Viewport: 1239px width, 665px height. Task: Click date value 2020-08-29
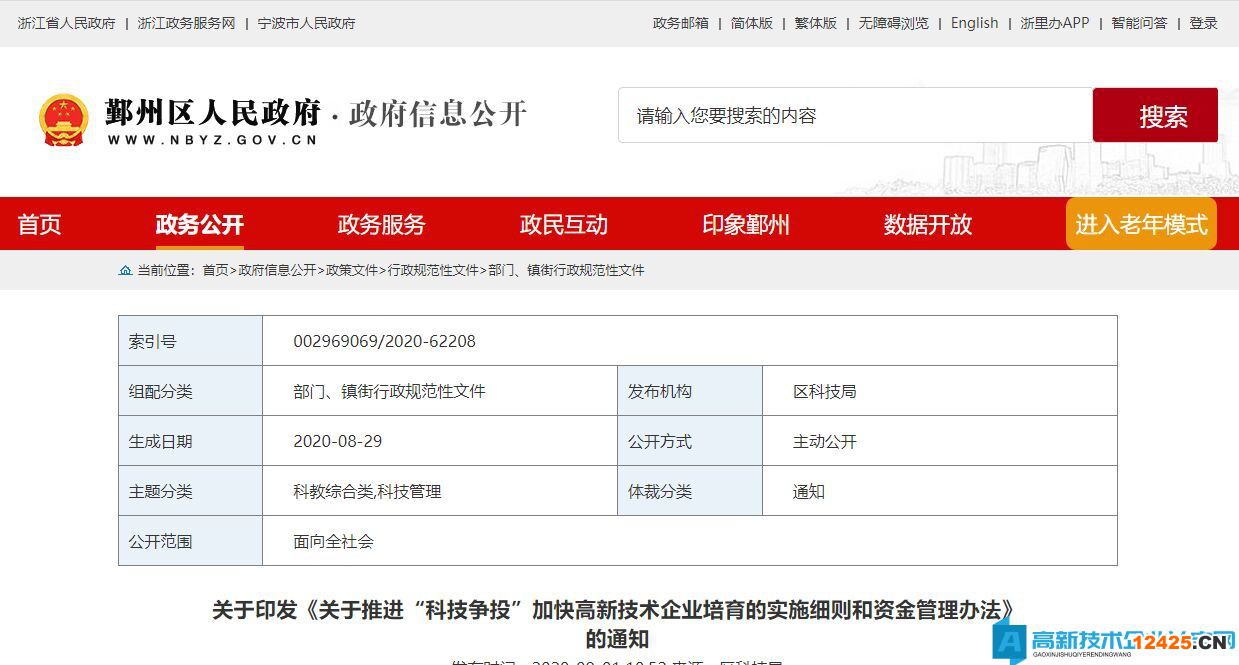point(338,441)
